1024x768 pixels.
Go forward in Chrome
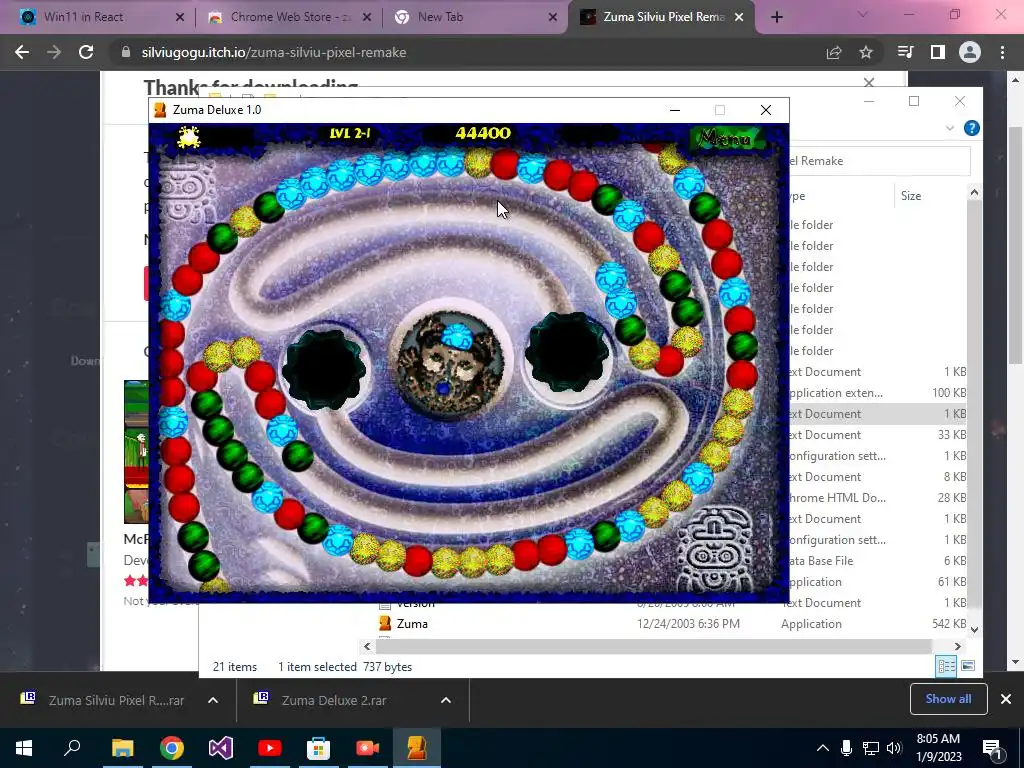pos(54,52)
